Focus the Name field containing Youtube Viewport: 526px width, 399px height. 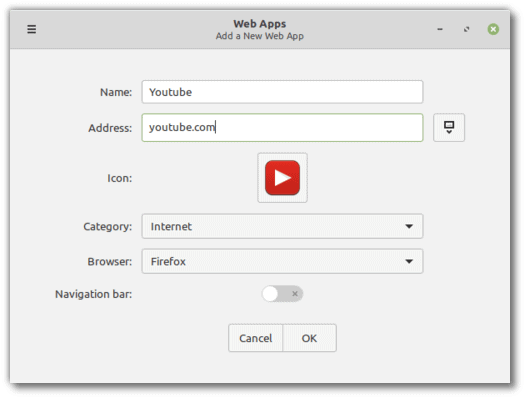(x=282, y=92)
